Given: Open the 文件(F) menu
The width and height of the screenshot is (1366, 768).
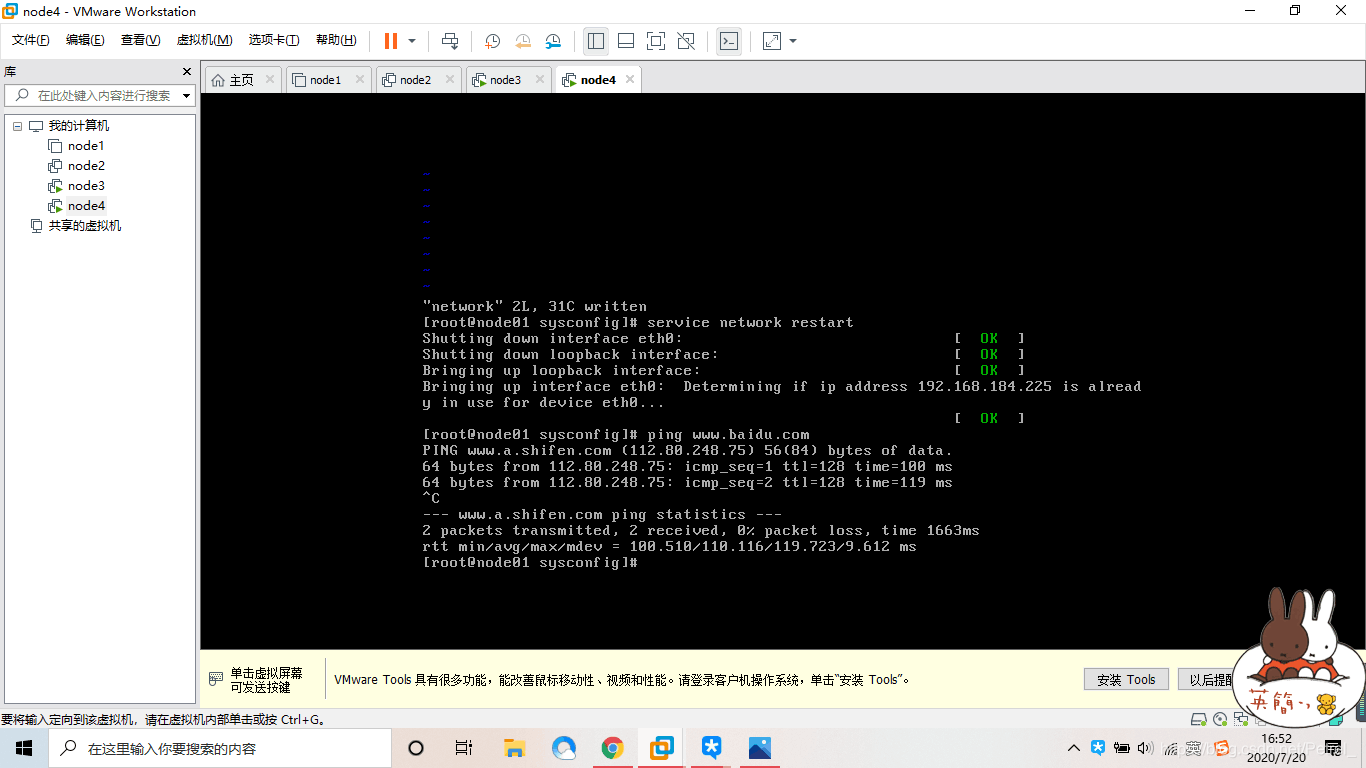Looking at the screenshot, I should (31, 40).
